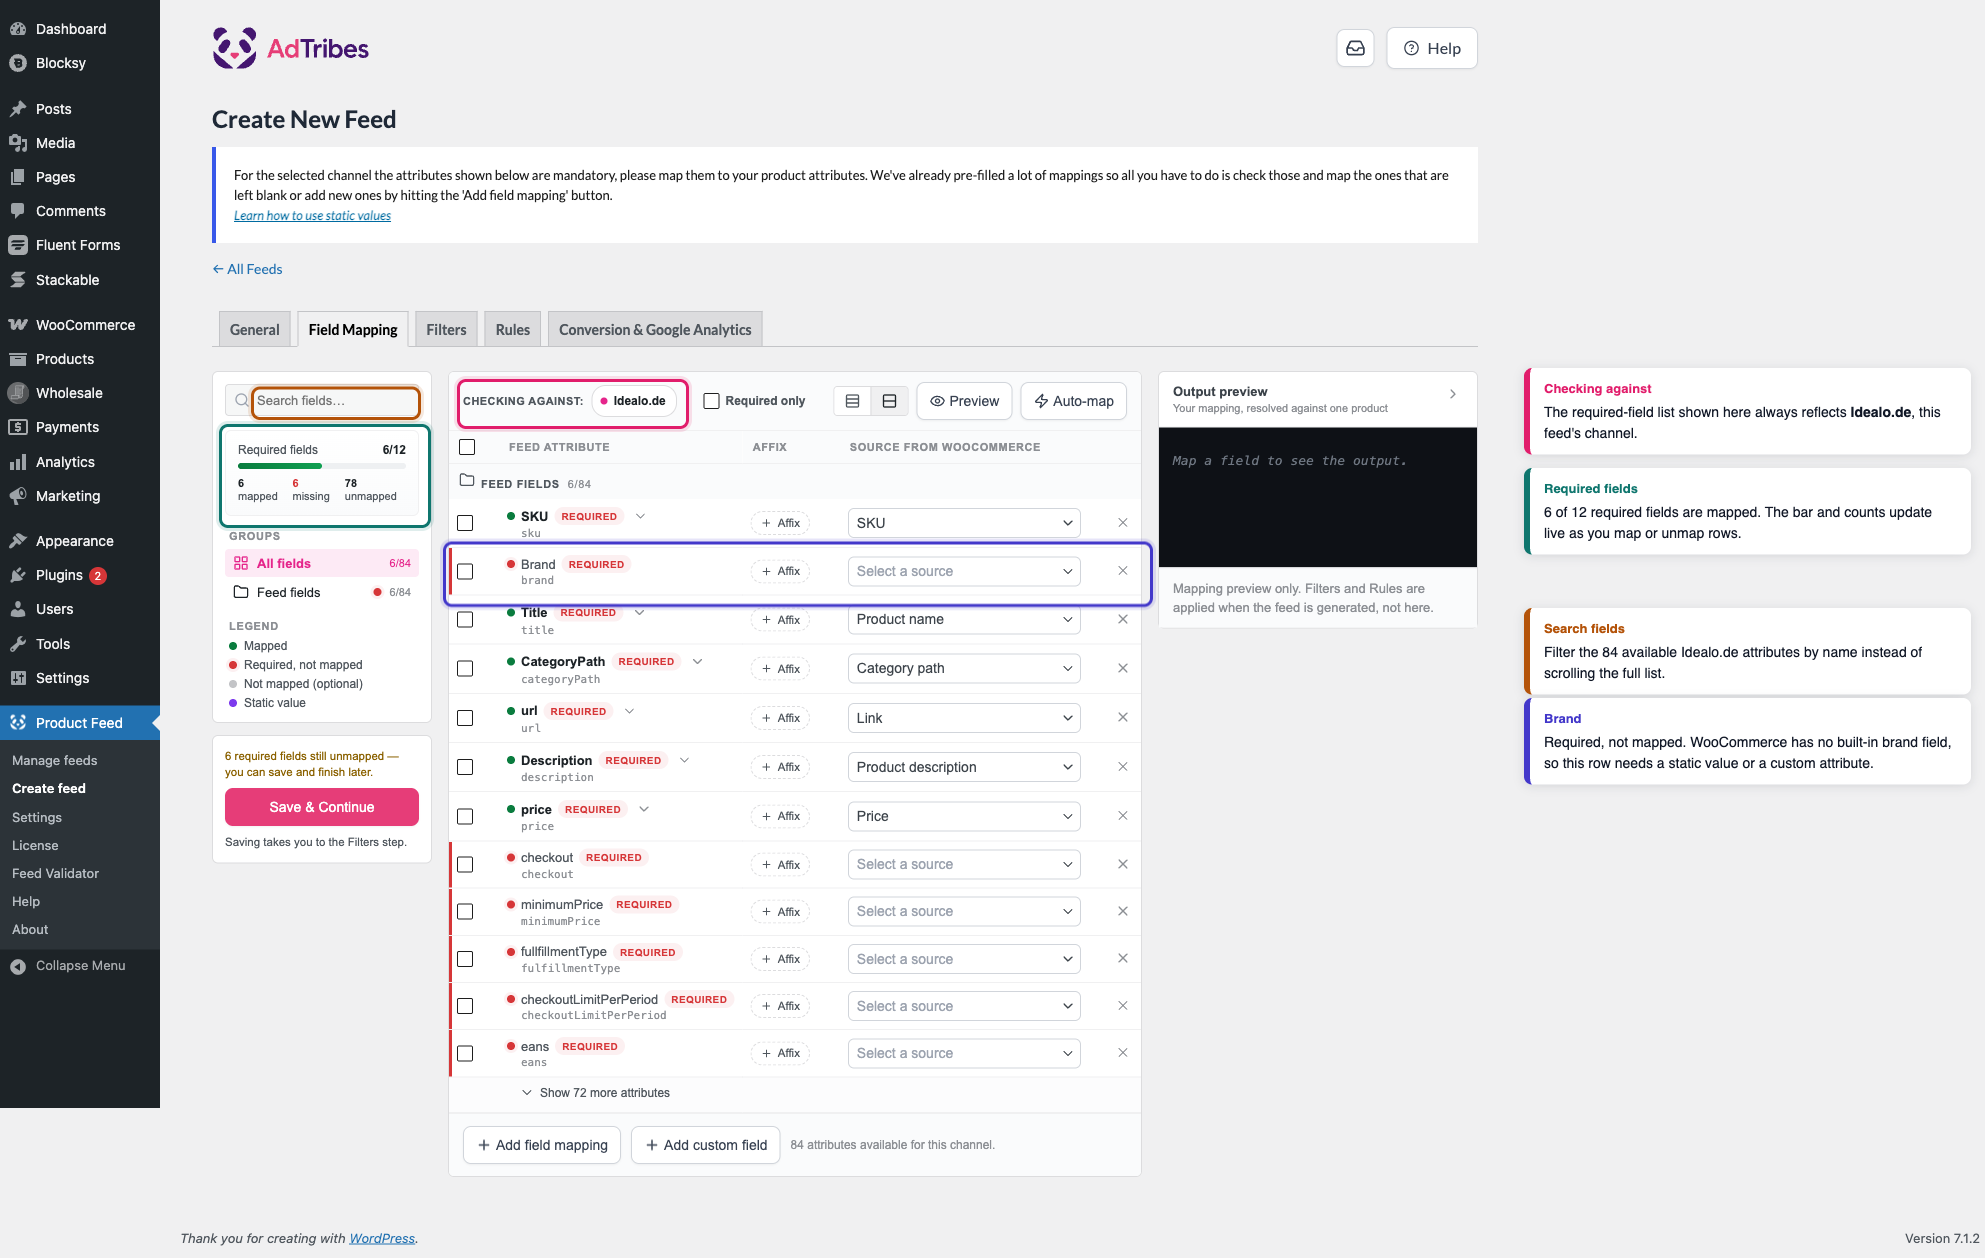Image resolution: width=1985 pixels, height=1258 pixels.
Task: Follow Learn how to use static values link
Action: click(x=312, y=216)
